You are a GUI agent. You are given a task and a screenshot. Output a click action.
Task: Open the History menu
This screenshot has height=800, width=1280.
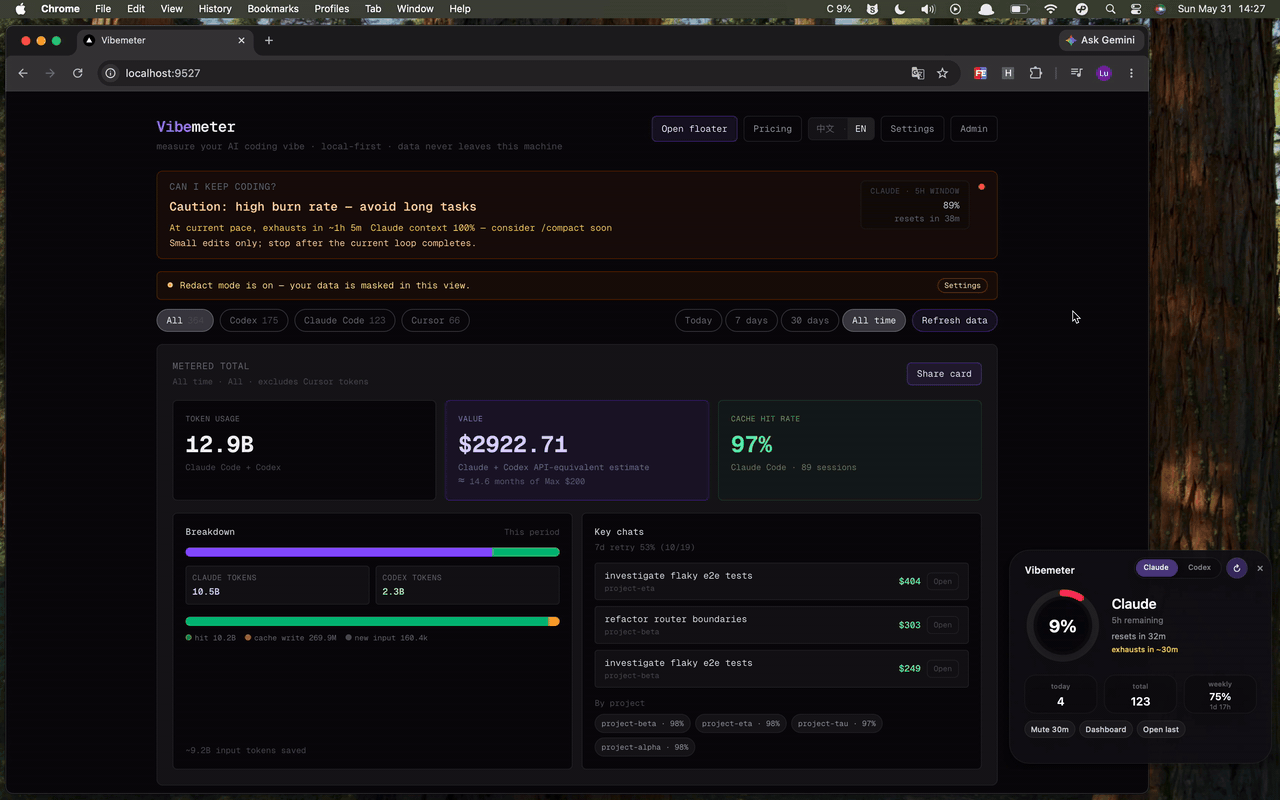click(215, 9)
